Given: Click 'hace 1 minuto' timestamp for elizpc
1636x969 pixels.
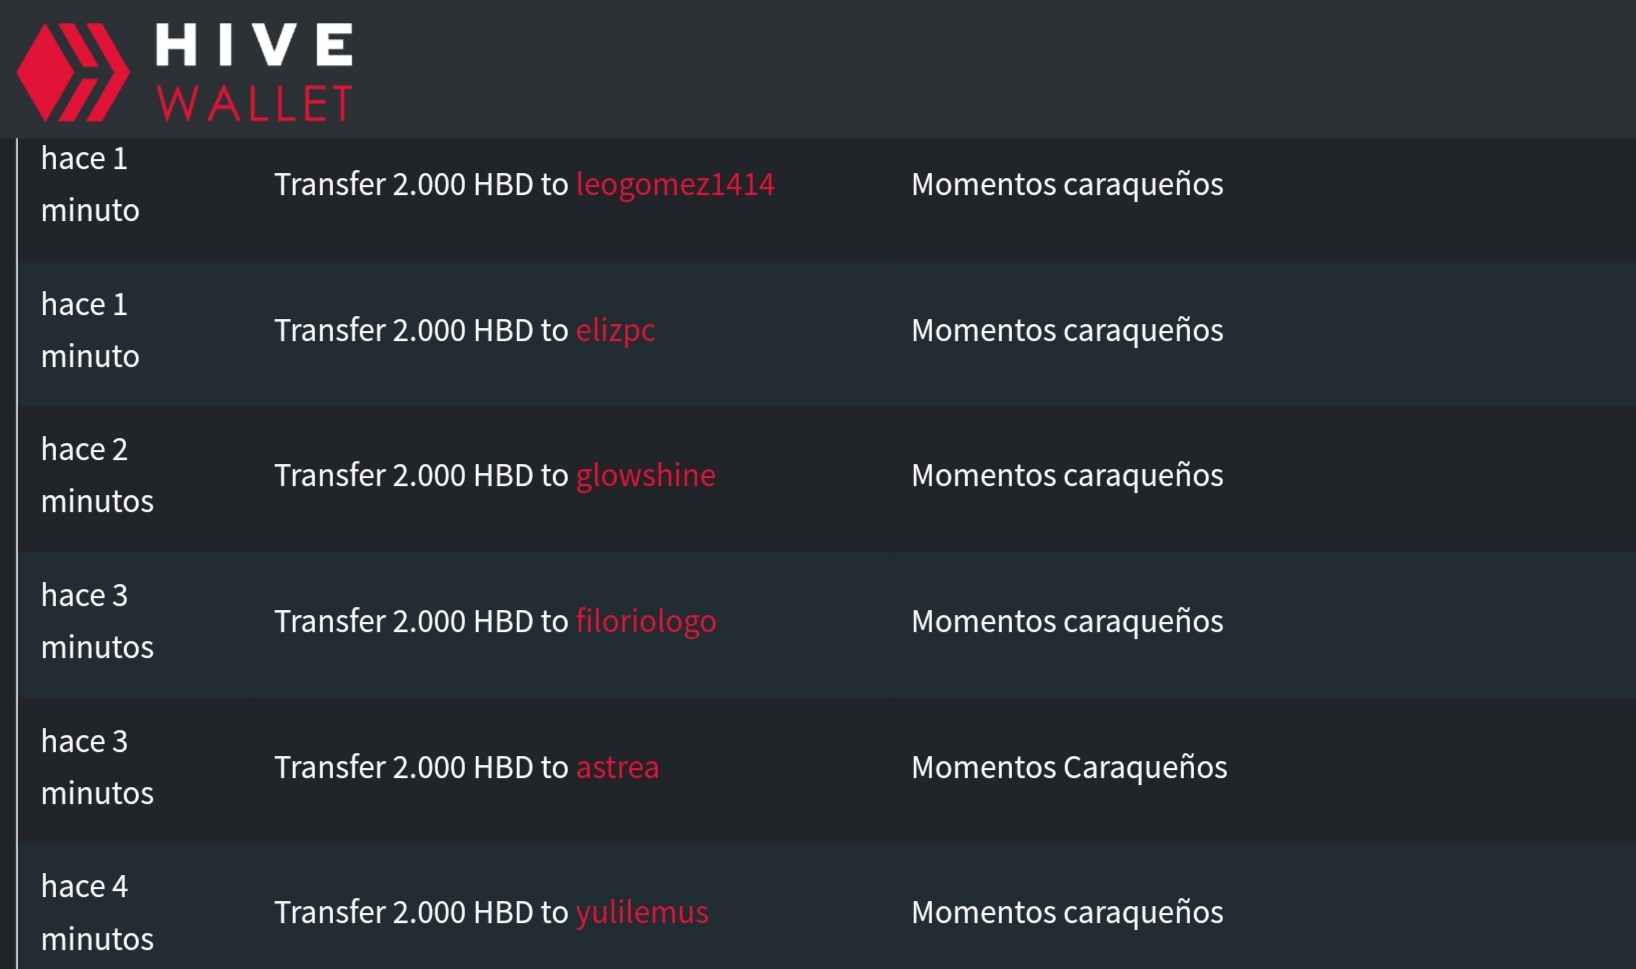Looking at the screenshot, I should pyautogui.click(x=90, y=331).
